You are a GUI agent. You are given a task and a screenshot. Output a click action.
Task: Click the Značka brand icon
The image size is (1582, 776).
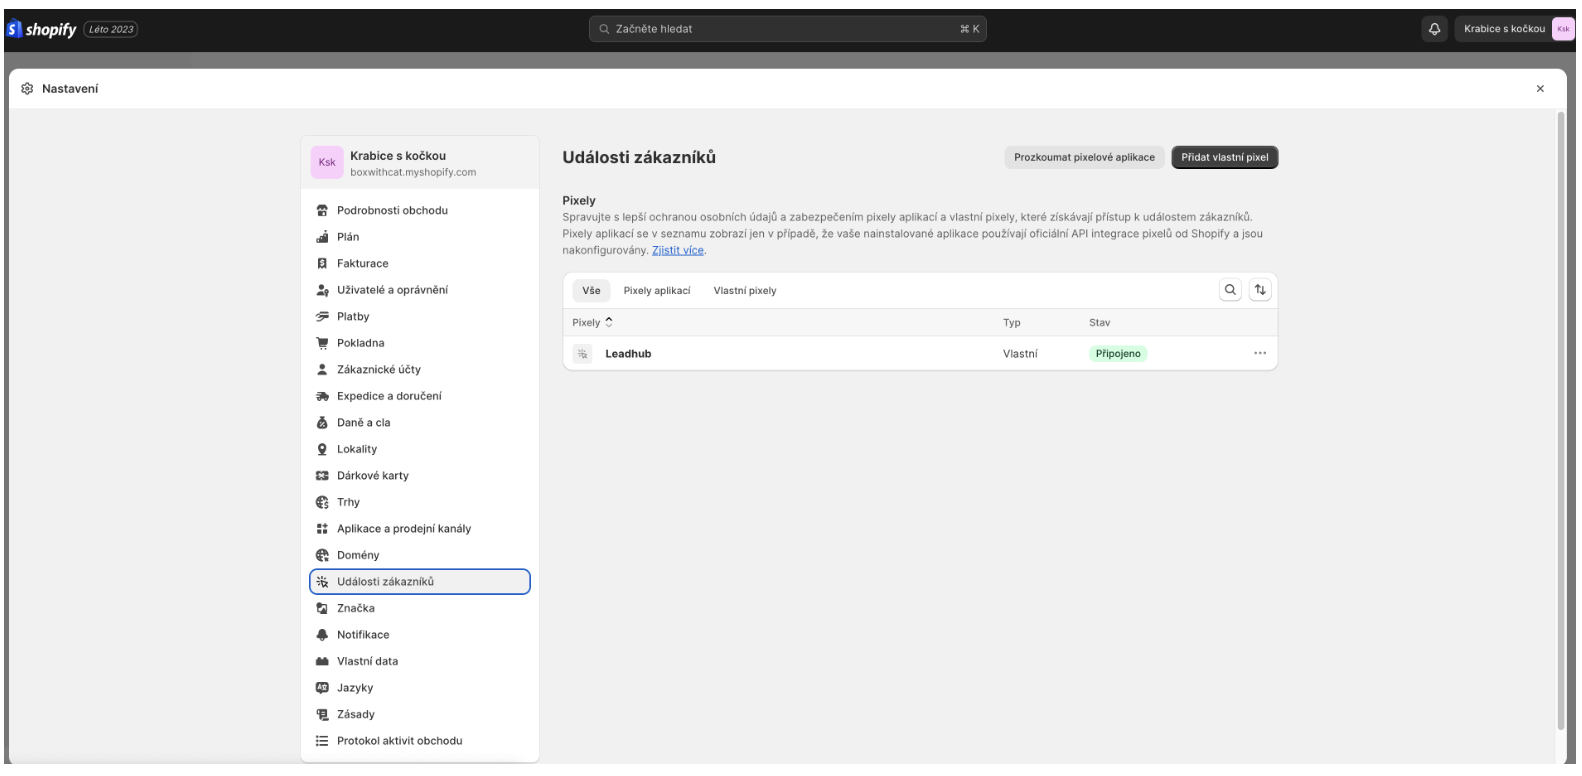tap(322, 608)
